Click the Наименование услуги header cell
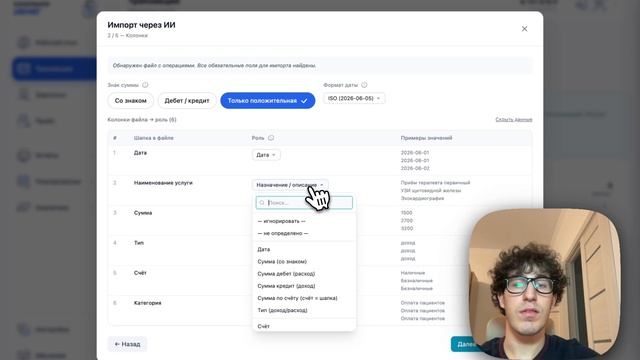The width and height of the screenshot is (640, 360). pyautogui.click(x=163, y=183)
